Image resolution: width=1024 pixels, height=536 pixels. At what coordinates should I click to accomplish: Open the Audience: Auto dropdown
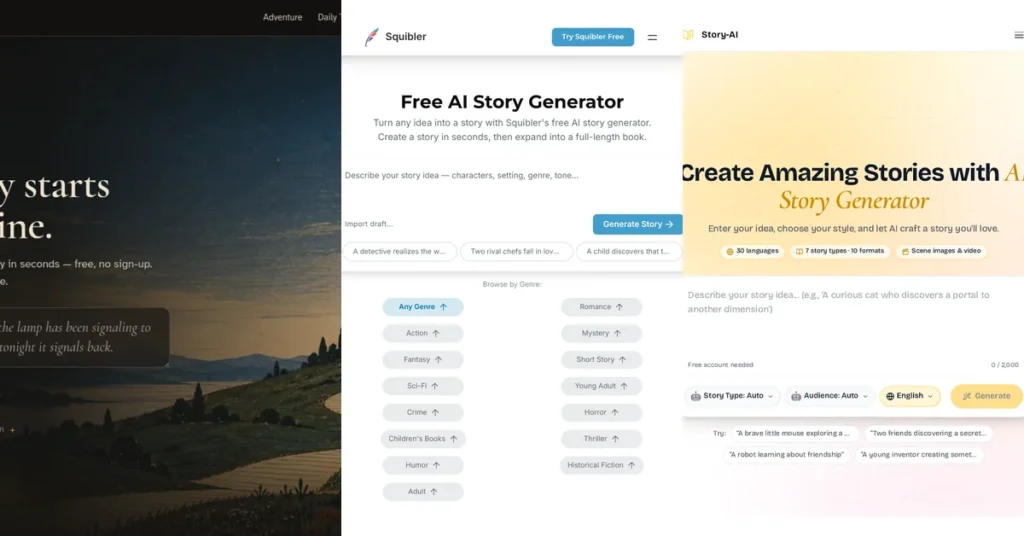tap(829, 396)
